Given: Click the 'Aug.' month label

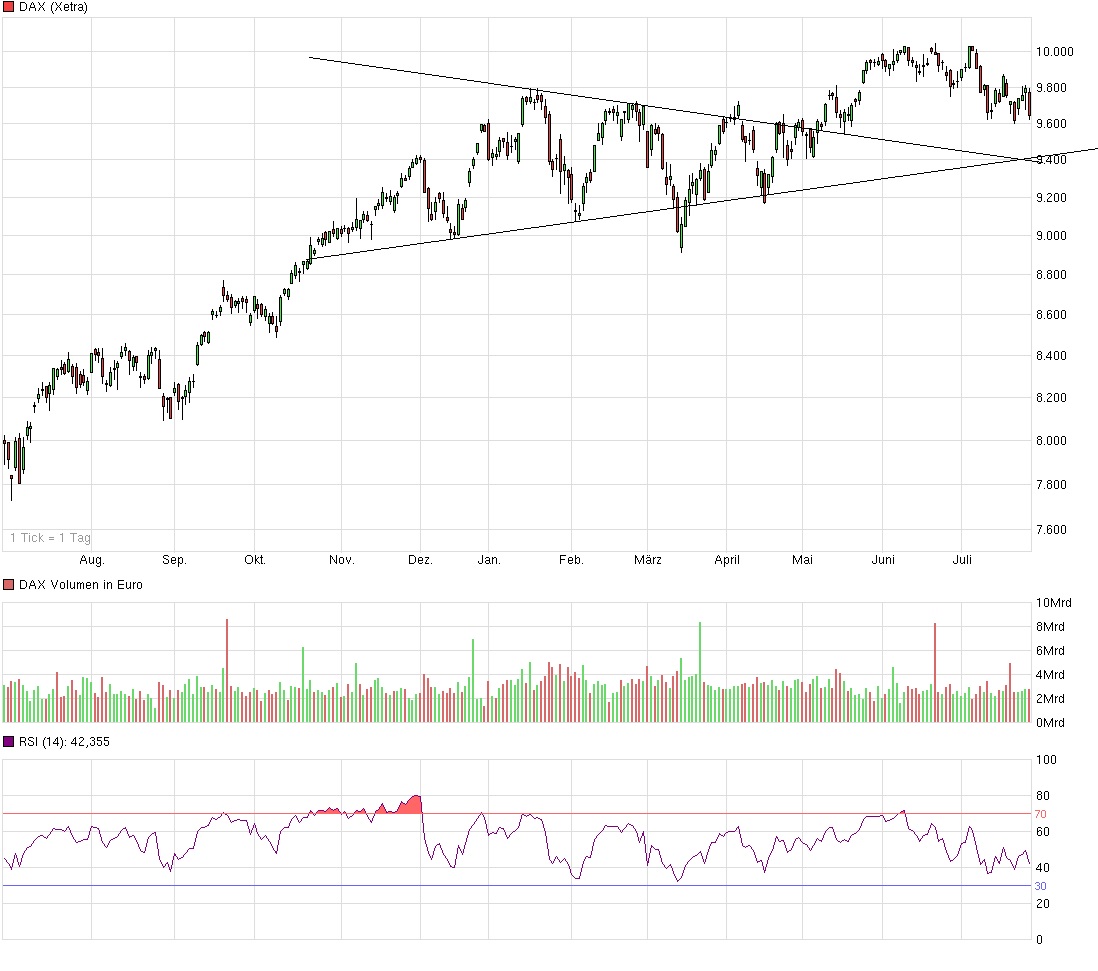Looking at the screenshot, I should [92, 559].
